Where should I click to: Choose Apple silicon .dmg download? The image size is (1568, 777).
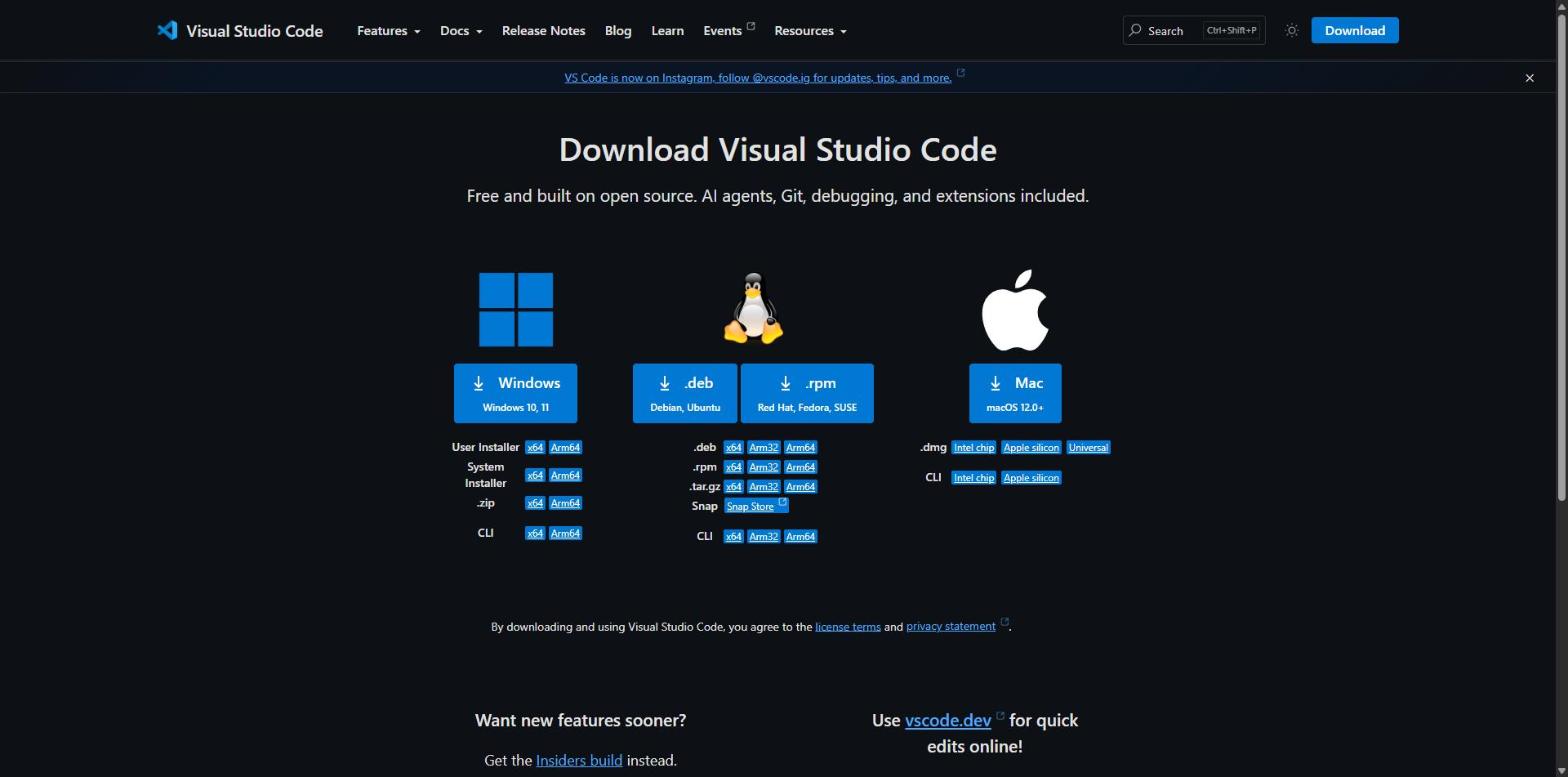coord(1031,448)
